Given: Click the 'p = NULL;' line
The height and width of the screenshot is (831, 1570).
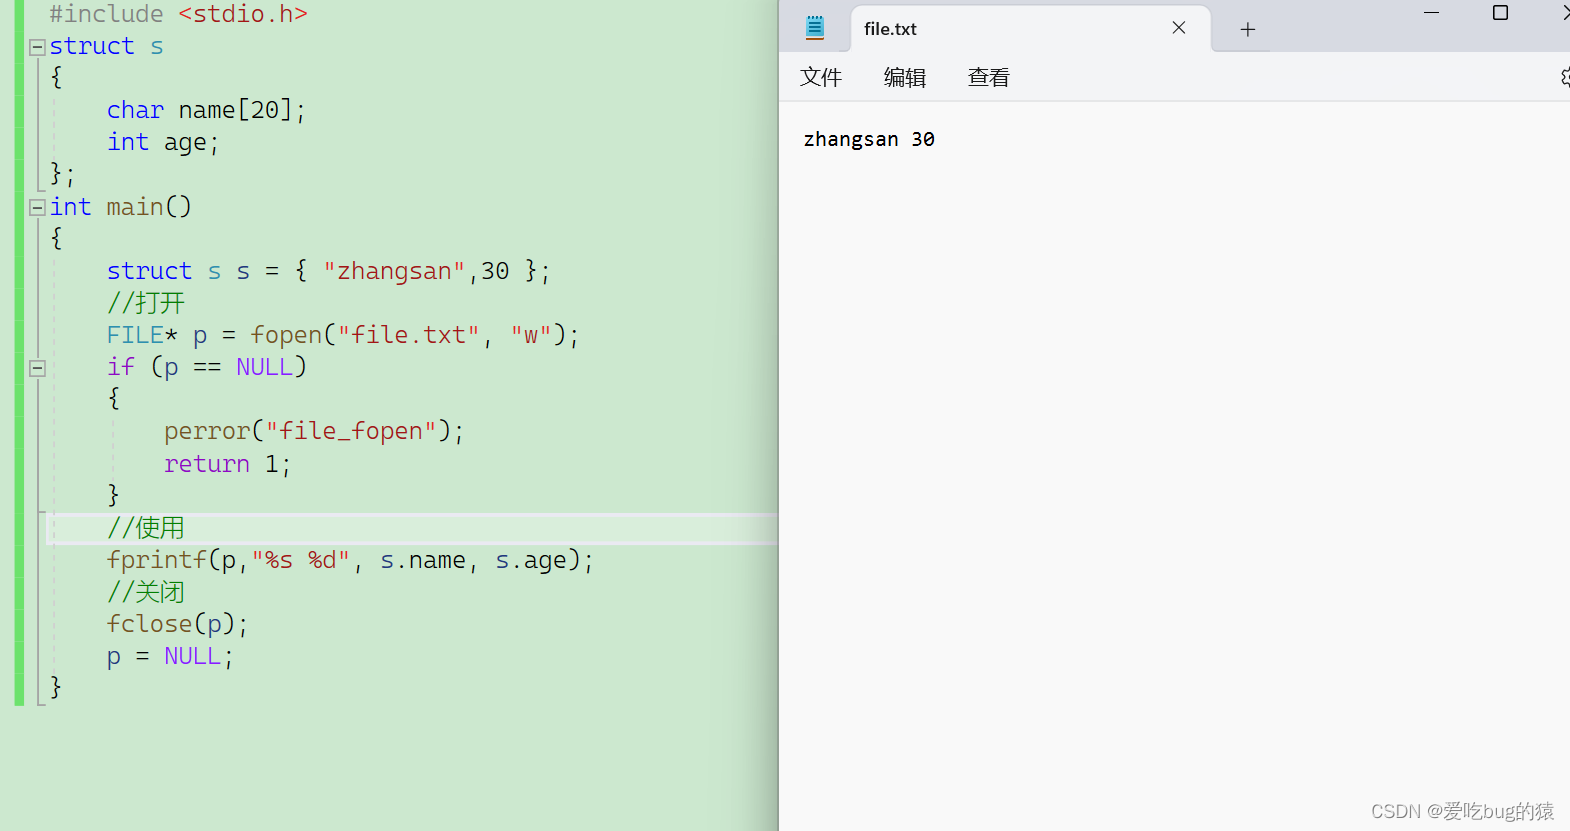Looking at the screenshot, I should click(x=170, y=656).
